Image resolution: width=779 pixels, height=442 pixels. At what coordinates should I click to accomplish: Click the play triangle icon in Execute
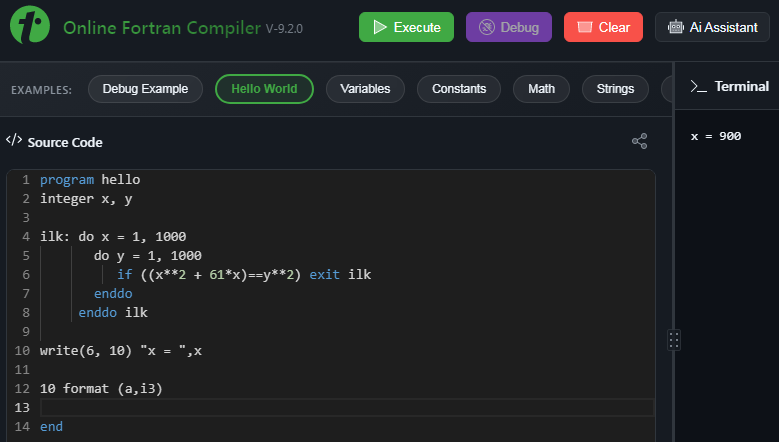(x=380, y=27)
